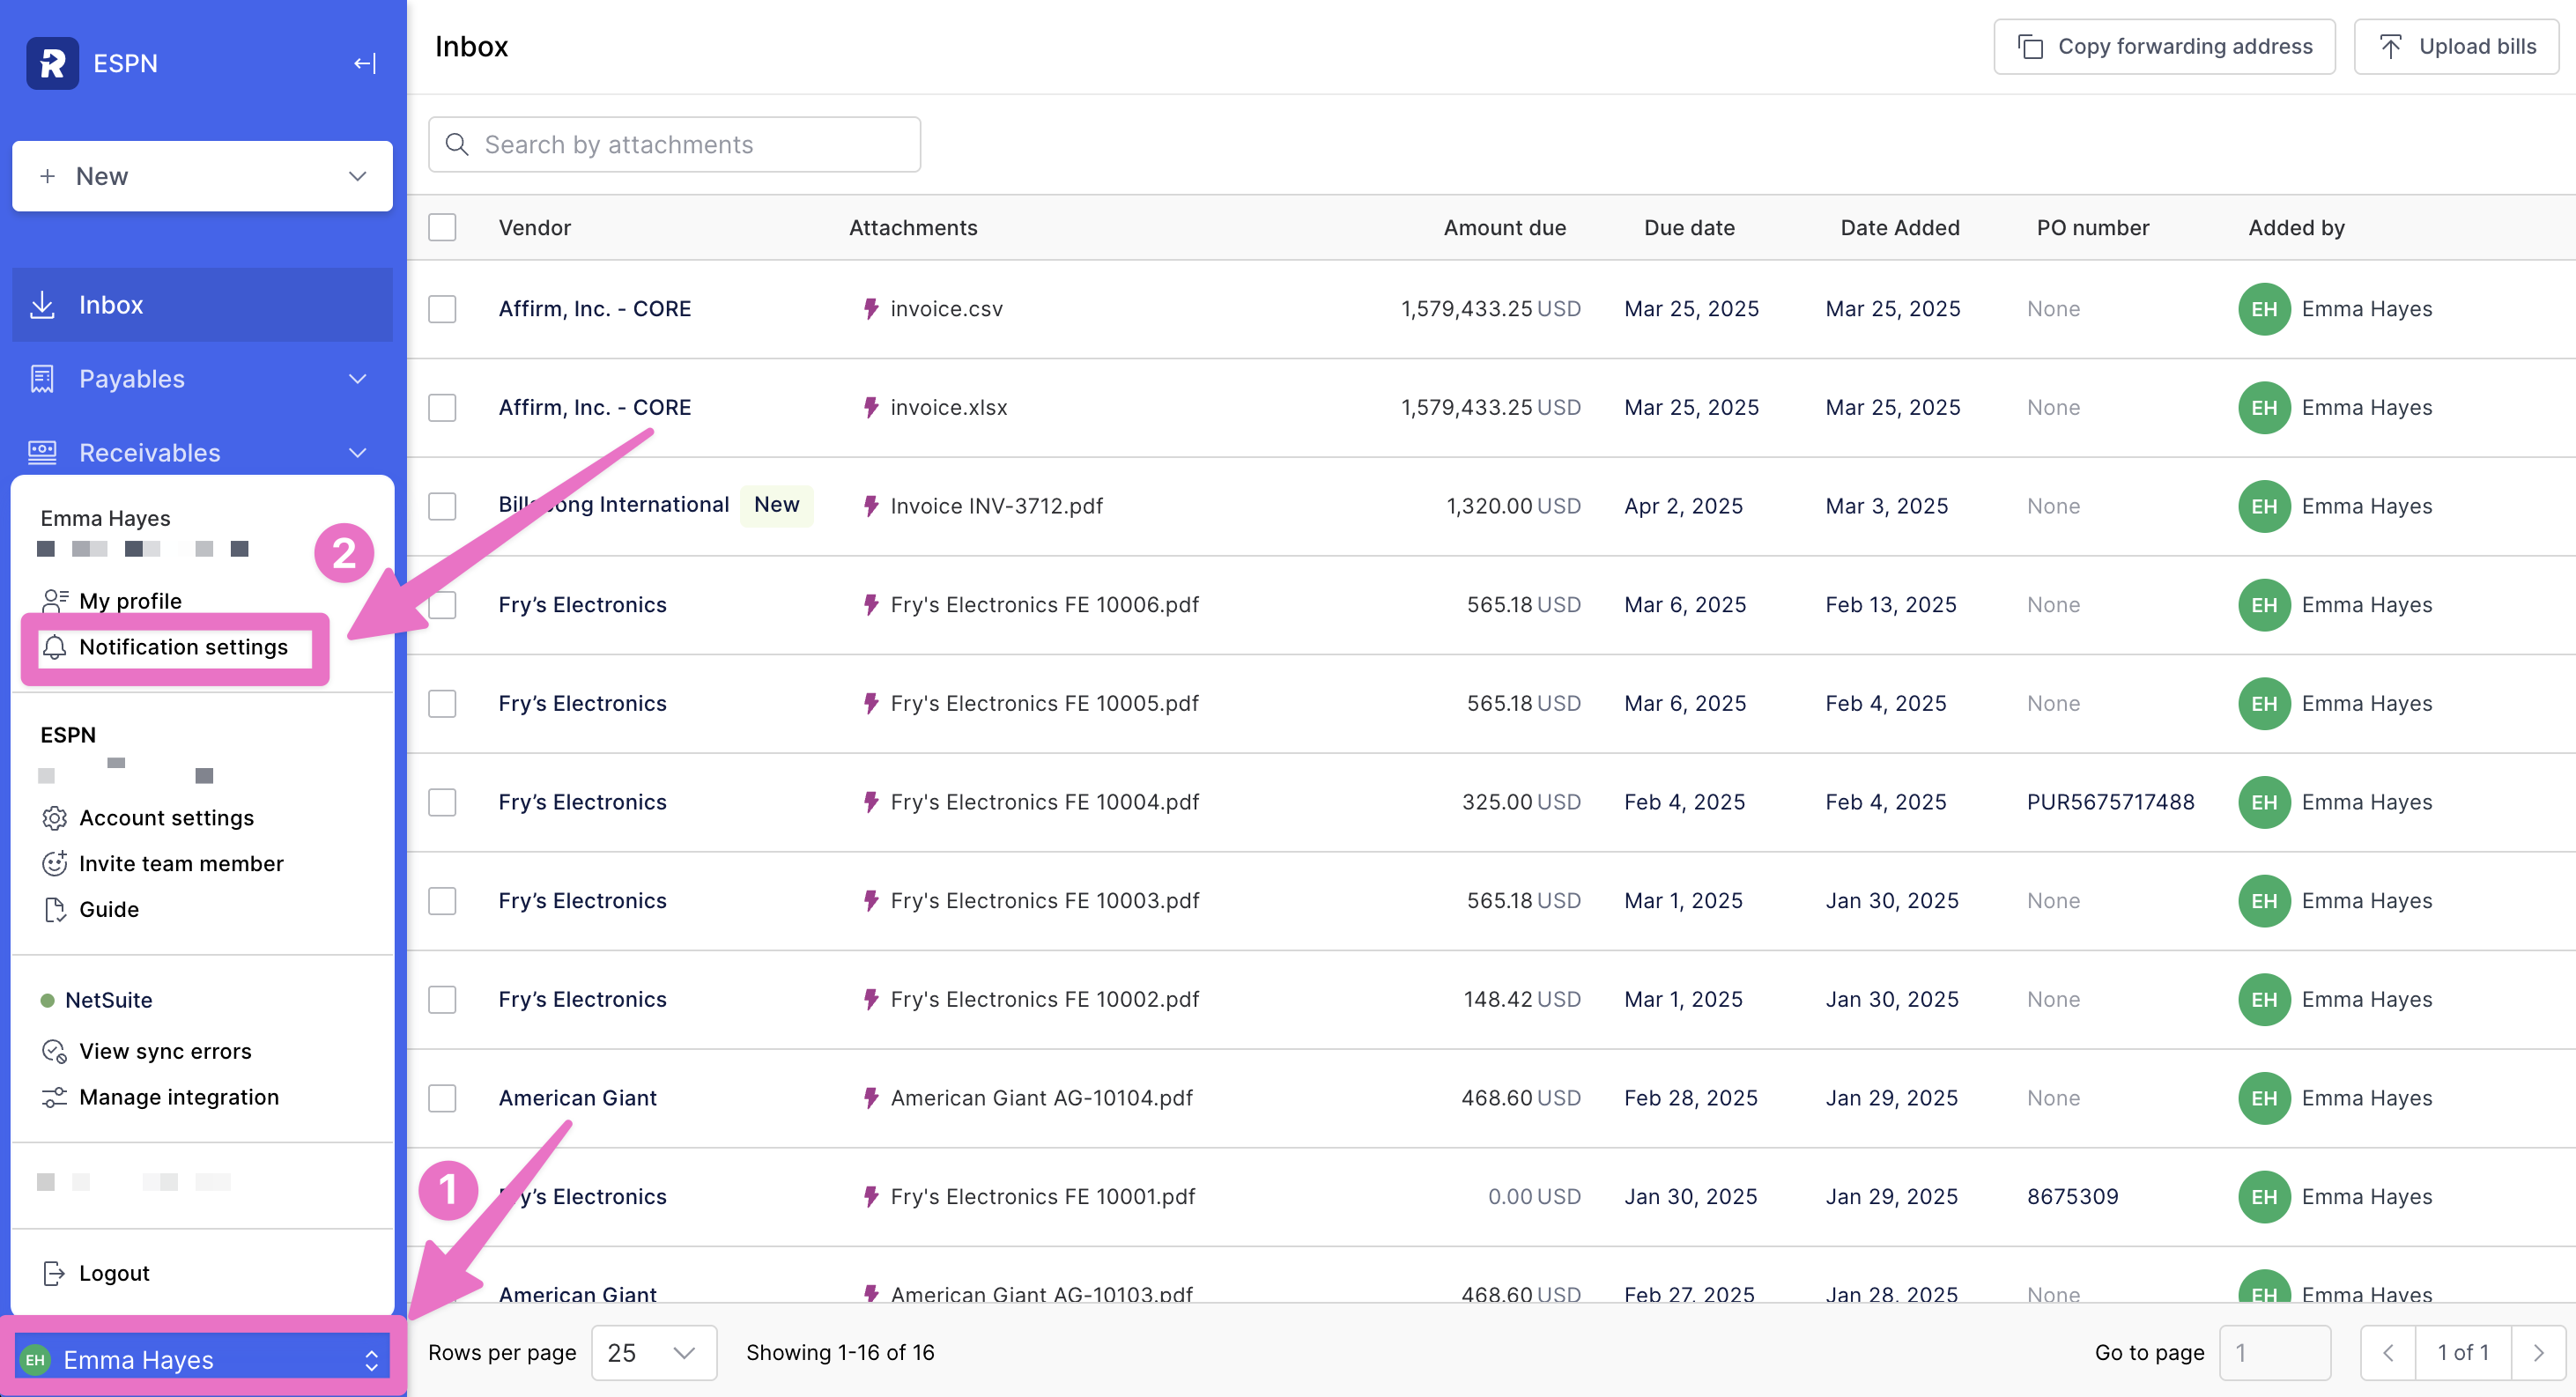Select Inbox in the sidebar navigation

tap(202, 305)
